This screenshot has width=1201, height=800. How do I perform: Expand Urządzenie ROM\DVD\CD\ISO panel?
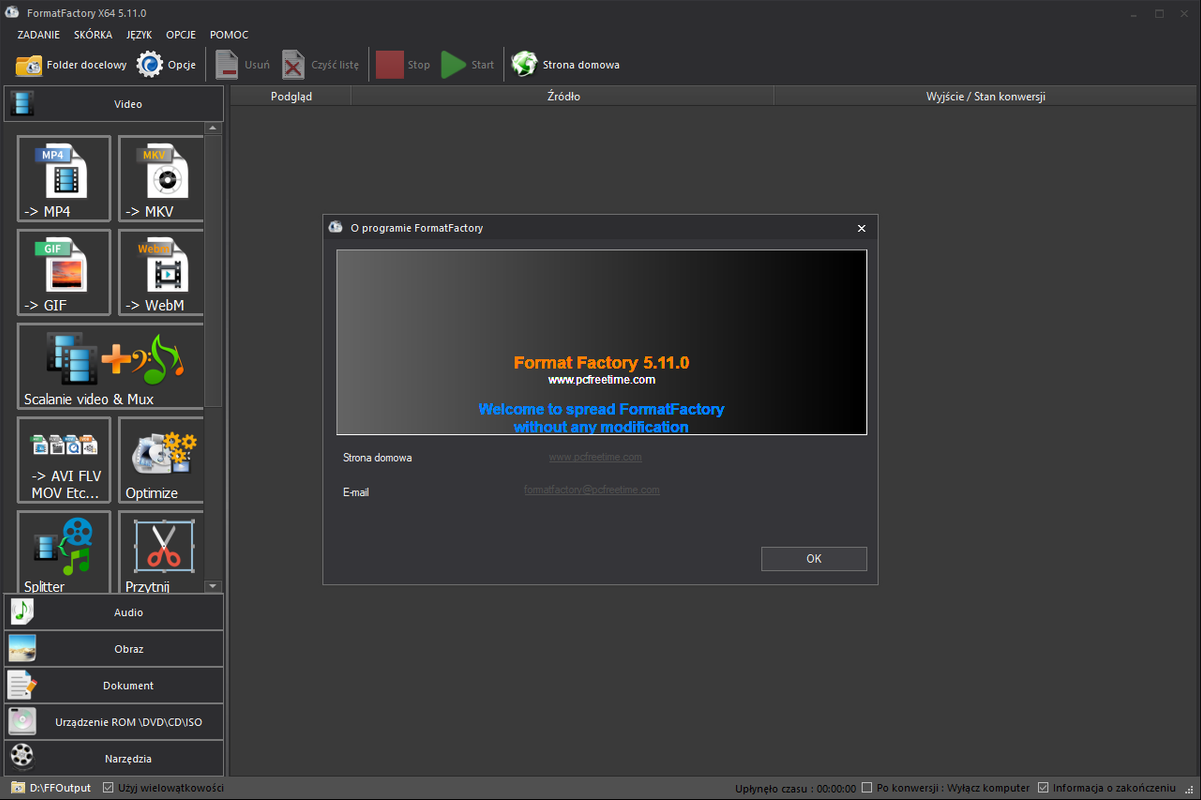pos(114,722)
